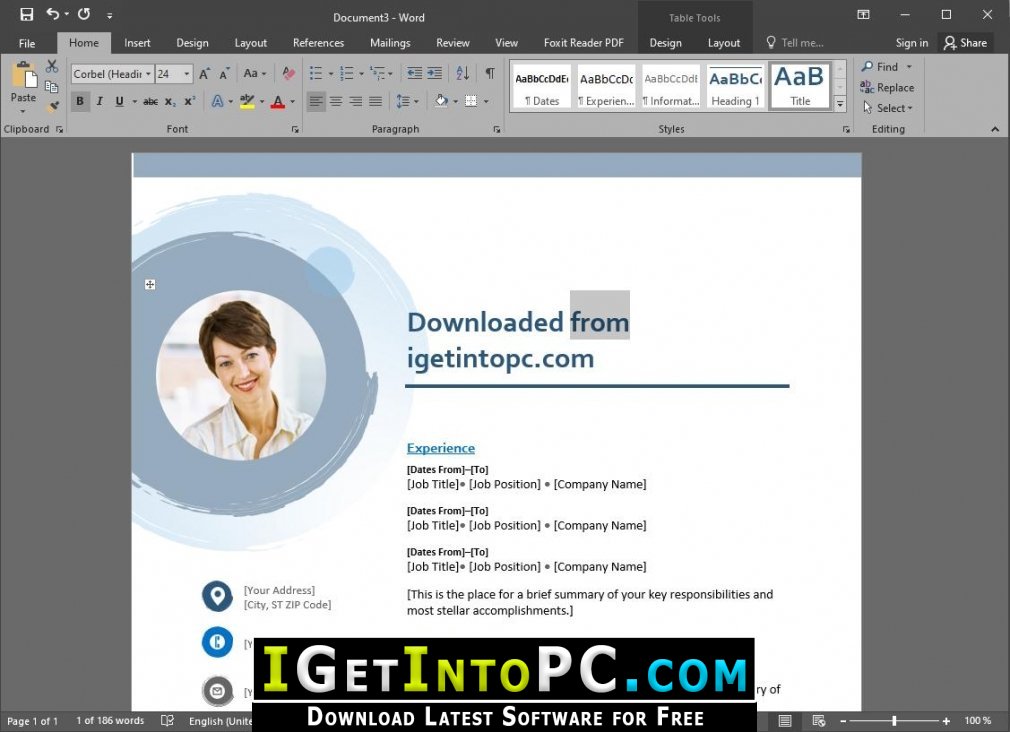This screenshot has width=1010, height=732.
Task: Toggle Underline formatting
Action: click(119, 101)
